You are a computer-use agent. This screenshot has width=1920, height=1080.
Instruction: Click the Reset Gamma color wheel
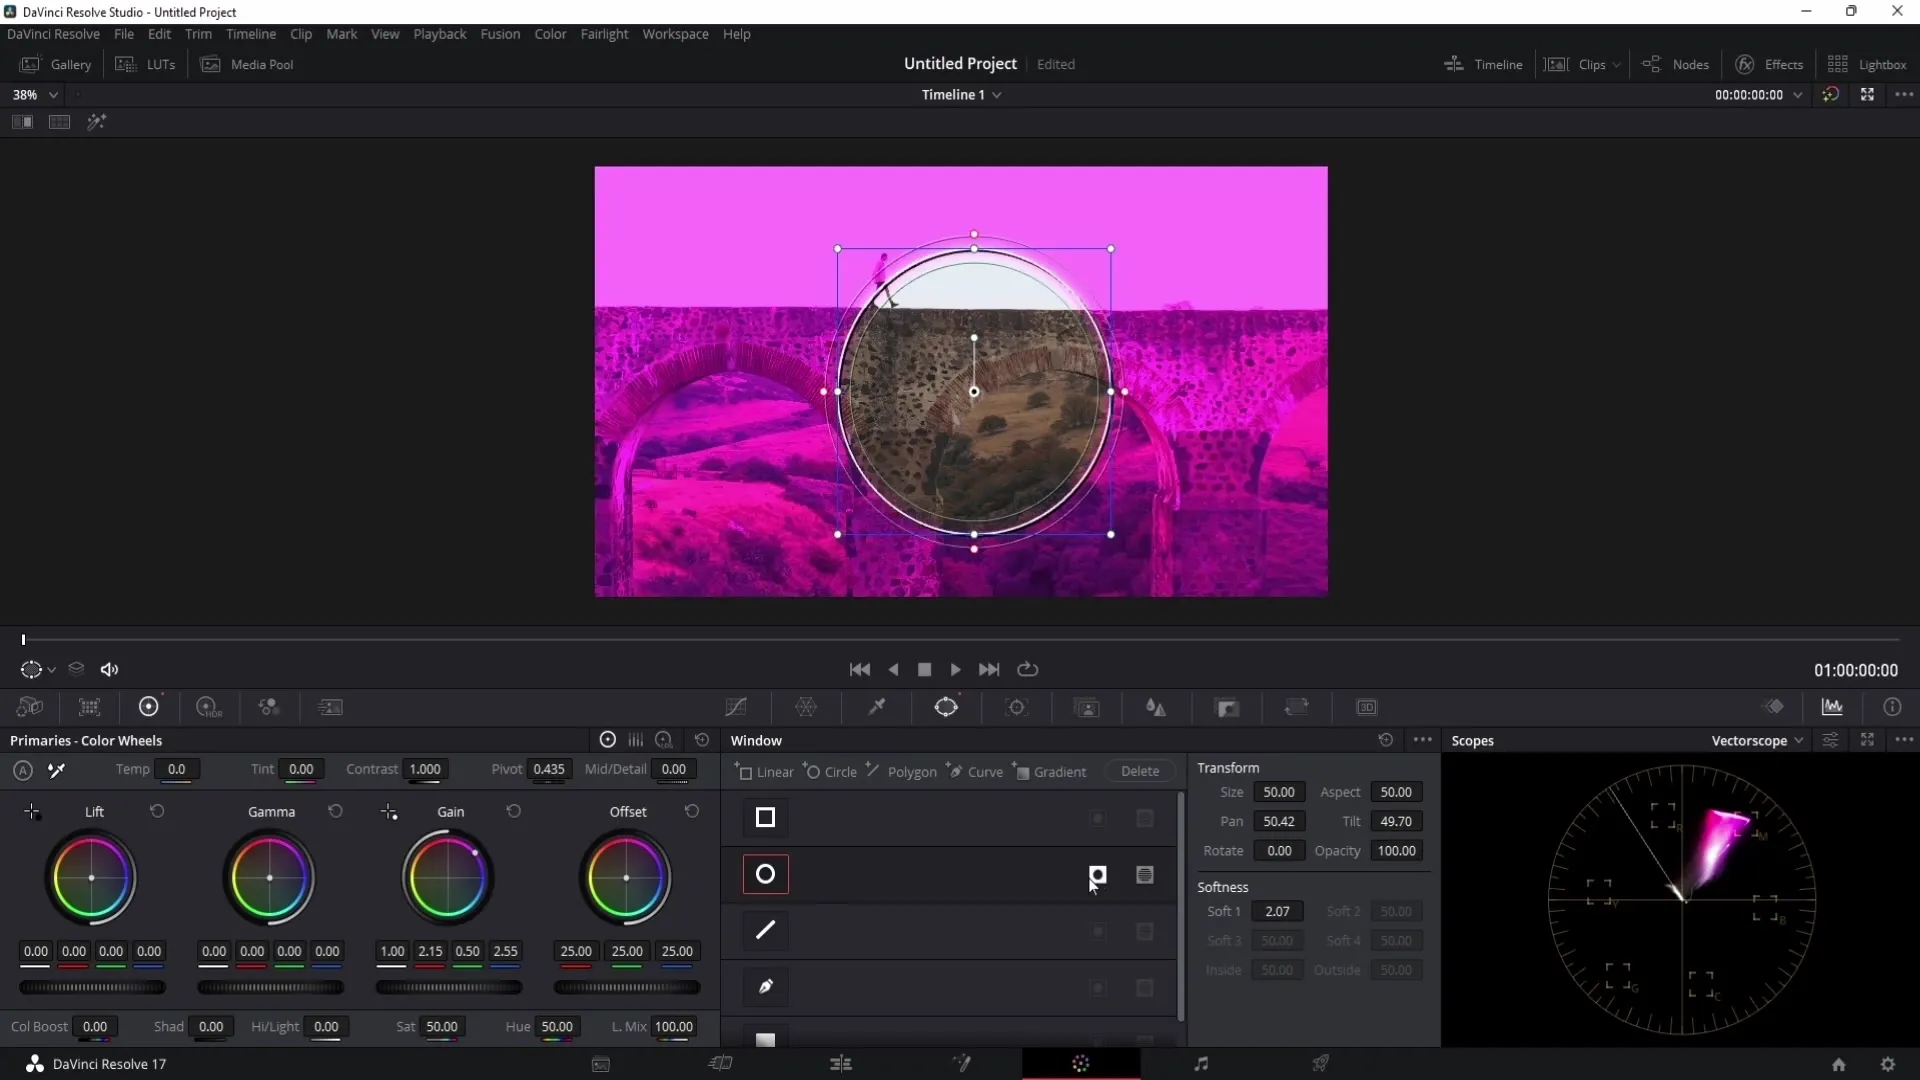pyautogui.click(x=335, y=811)
